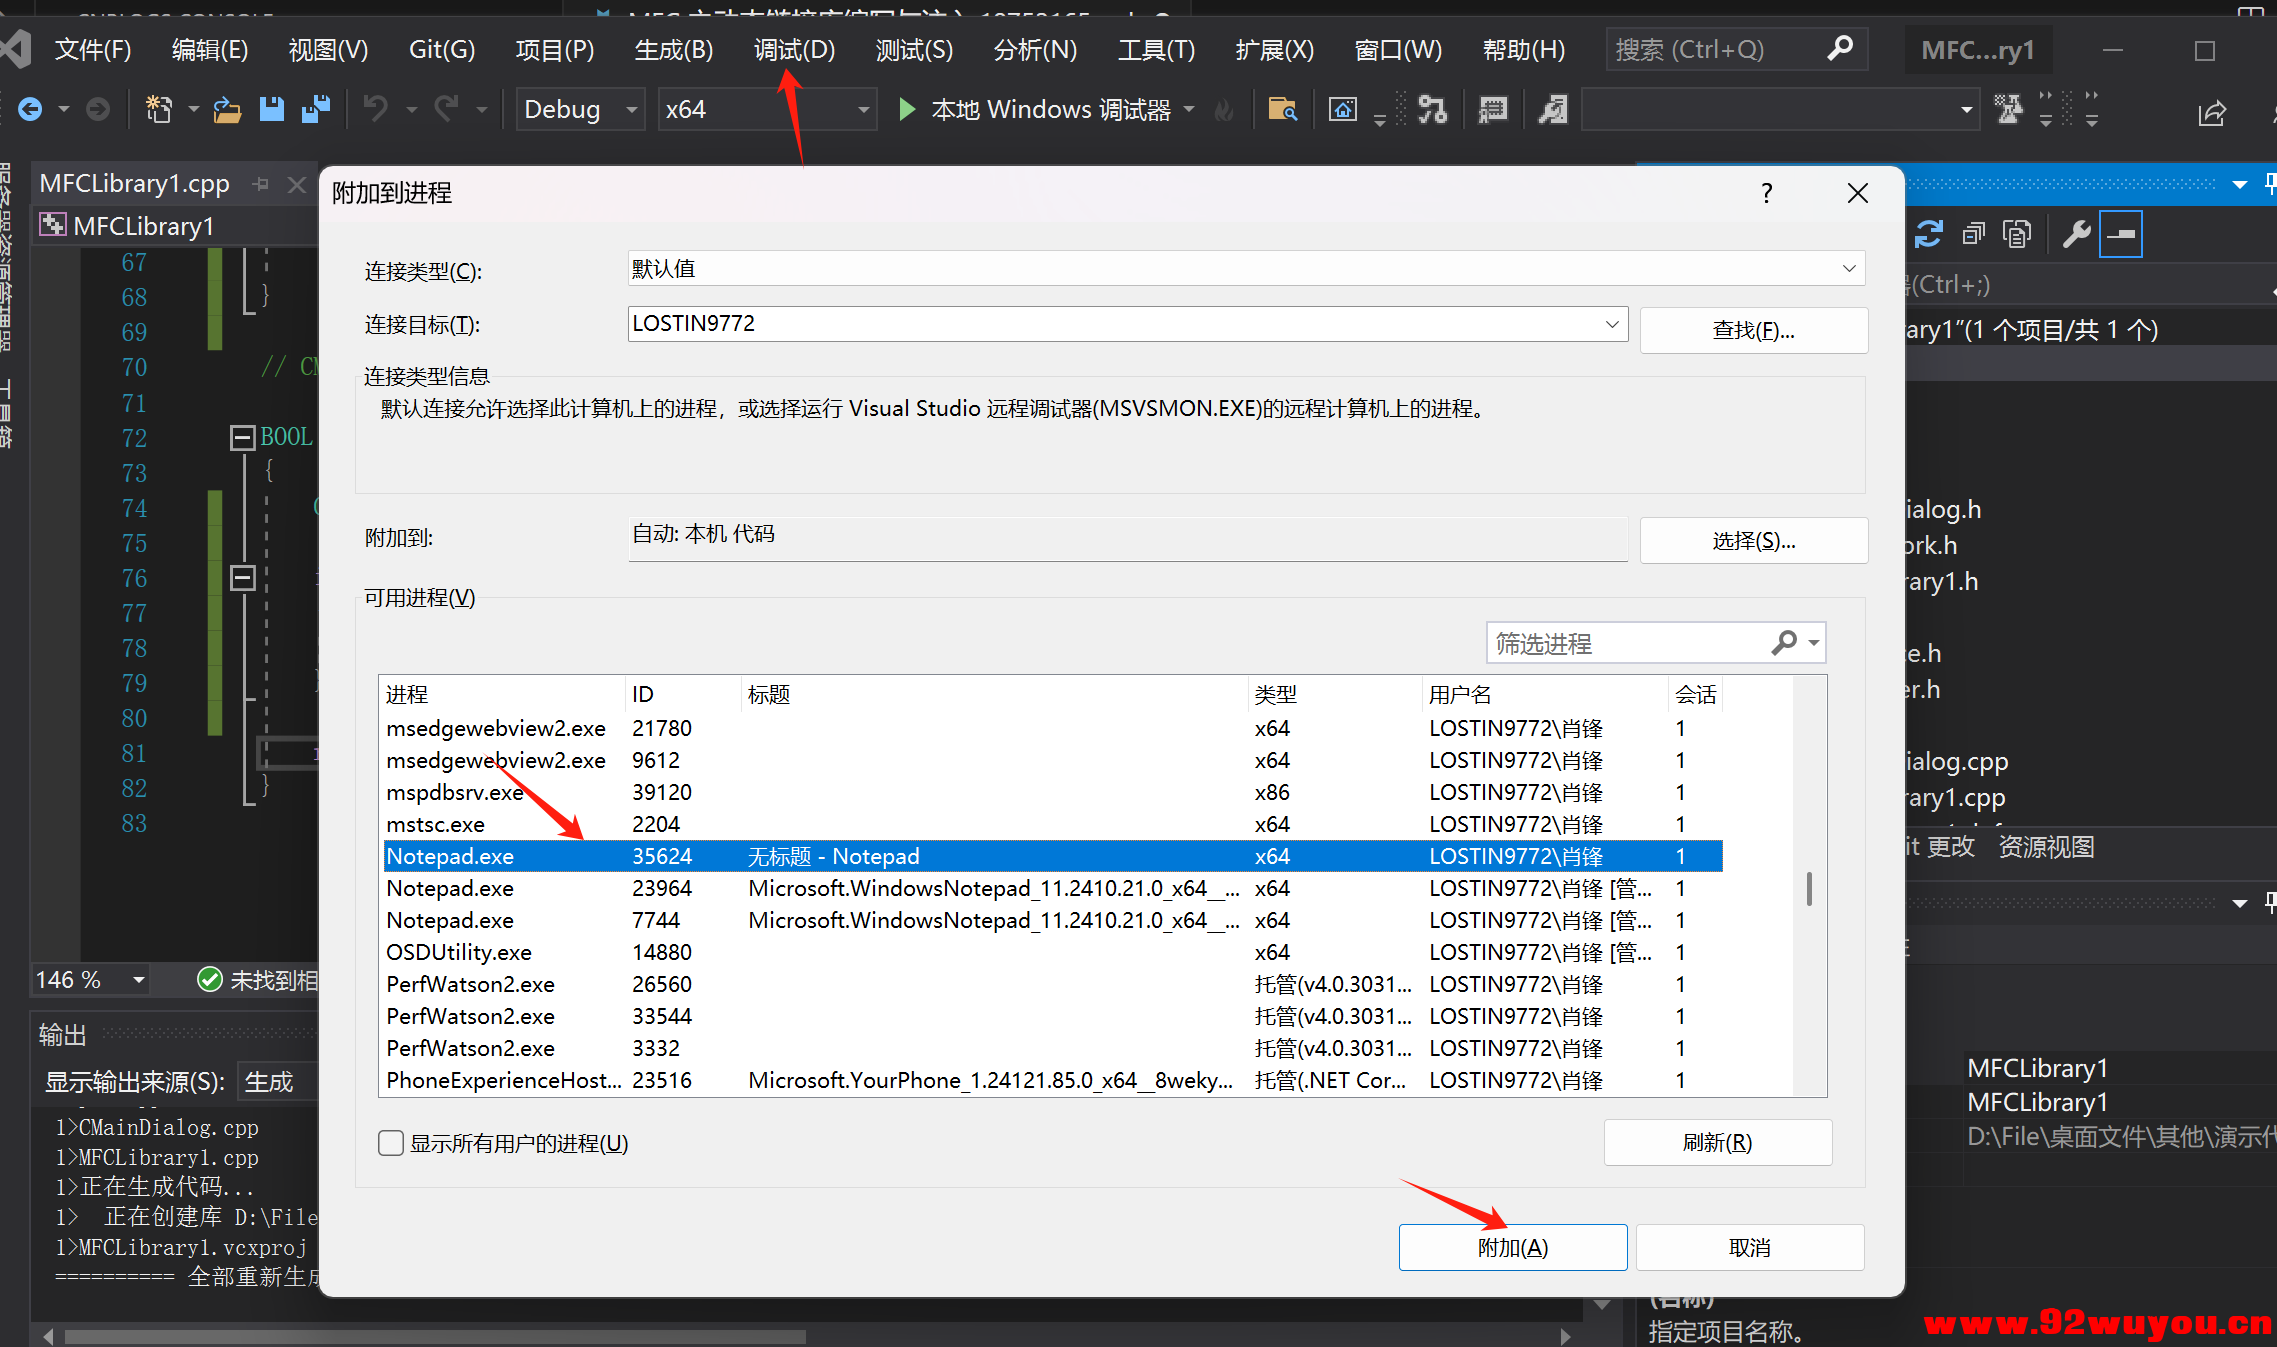Click the share icon at top right
The image size is (2277, 1347).
pyautogui.click(x=2212, y=113)
